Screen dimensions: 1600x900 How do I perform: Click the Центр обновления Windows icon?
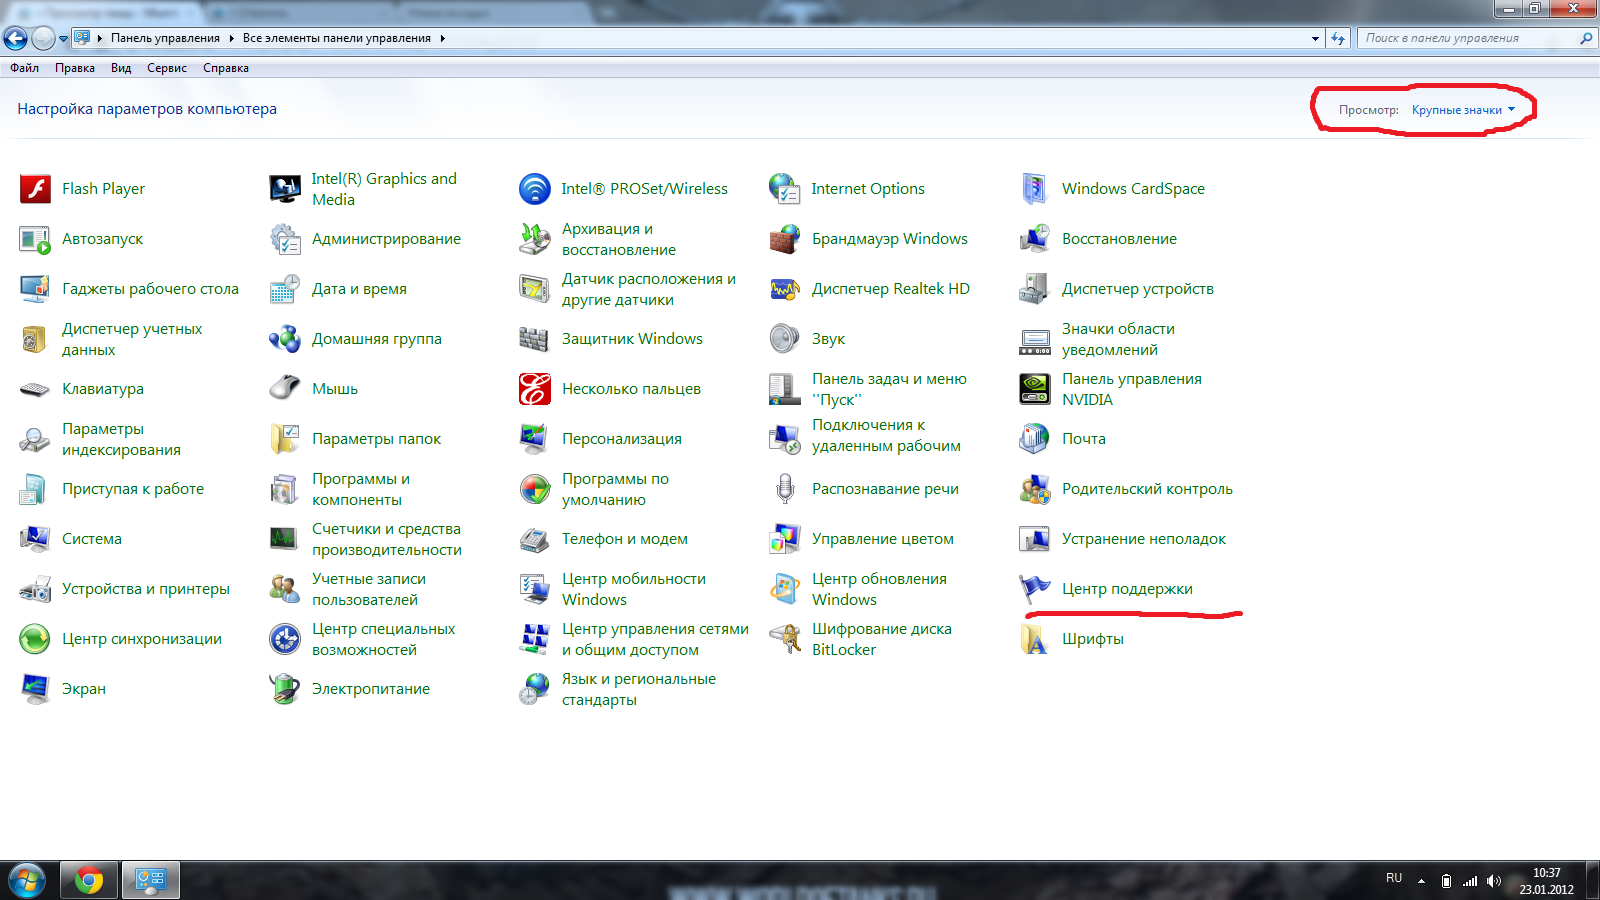(785, 589)
